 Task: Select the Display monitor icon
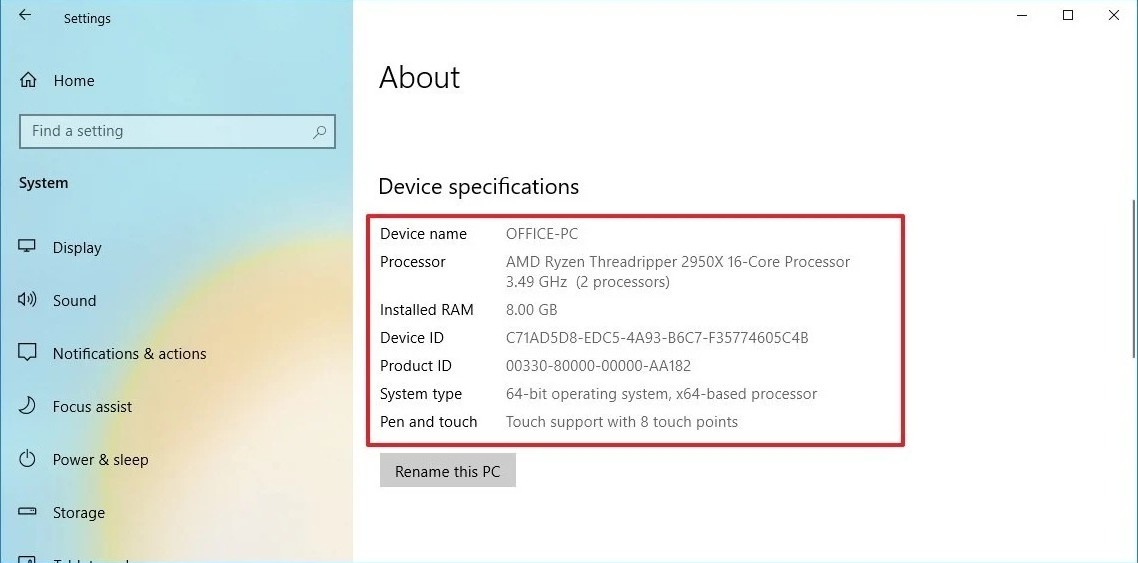click(x=28, y=247)
